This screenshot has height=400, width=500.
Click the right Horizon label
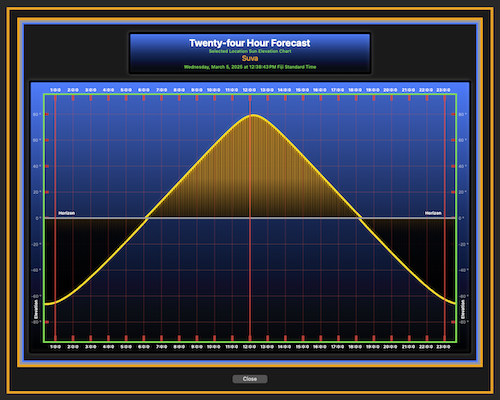pyautogui.click(x=433, y=213)
